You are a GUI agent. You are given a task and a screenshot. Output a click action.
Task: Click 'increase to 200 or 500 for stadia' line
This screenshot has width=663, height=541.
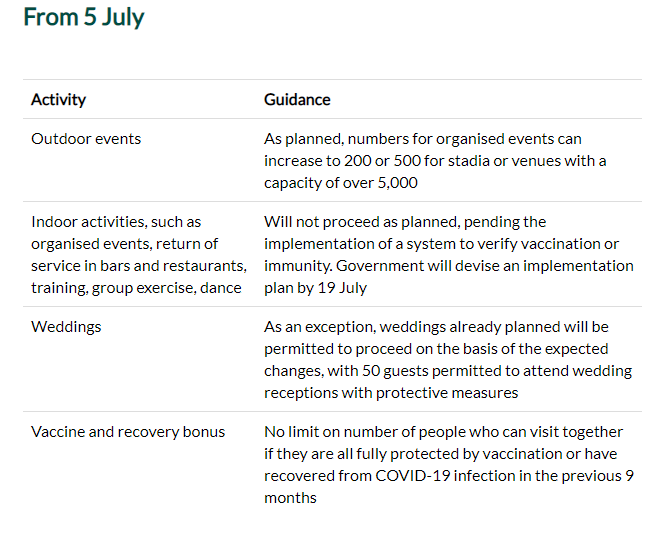pos(435,161)
